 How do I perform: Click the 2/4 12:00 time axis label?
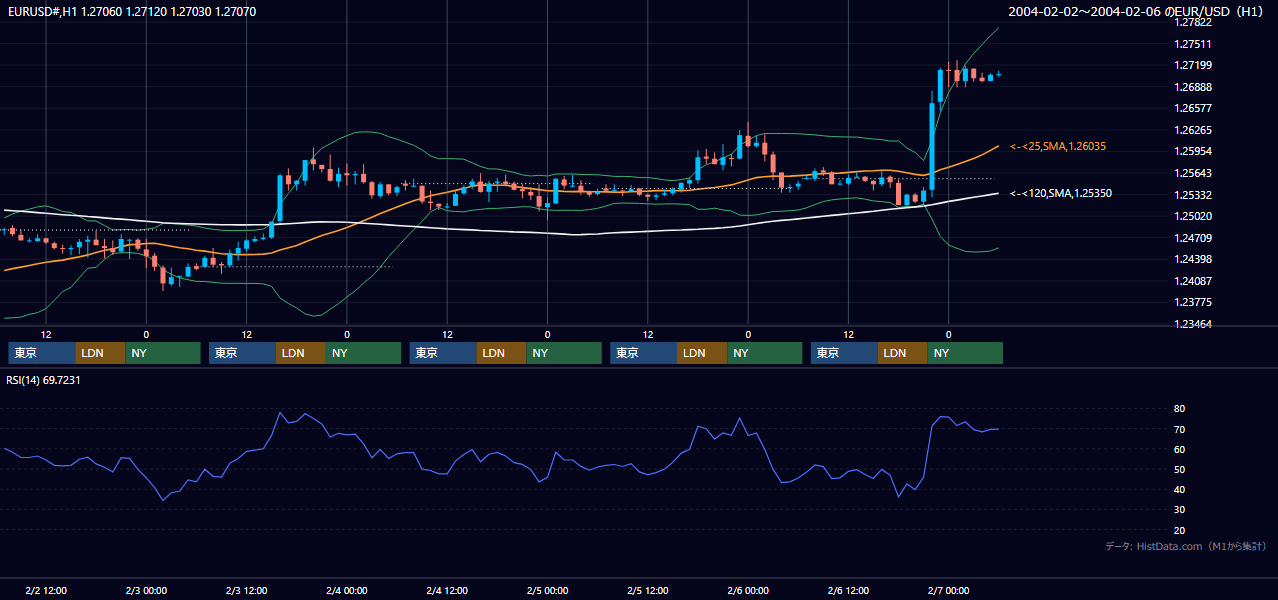(x=447, y=590)
